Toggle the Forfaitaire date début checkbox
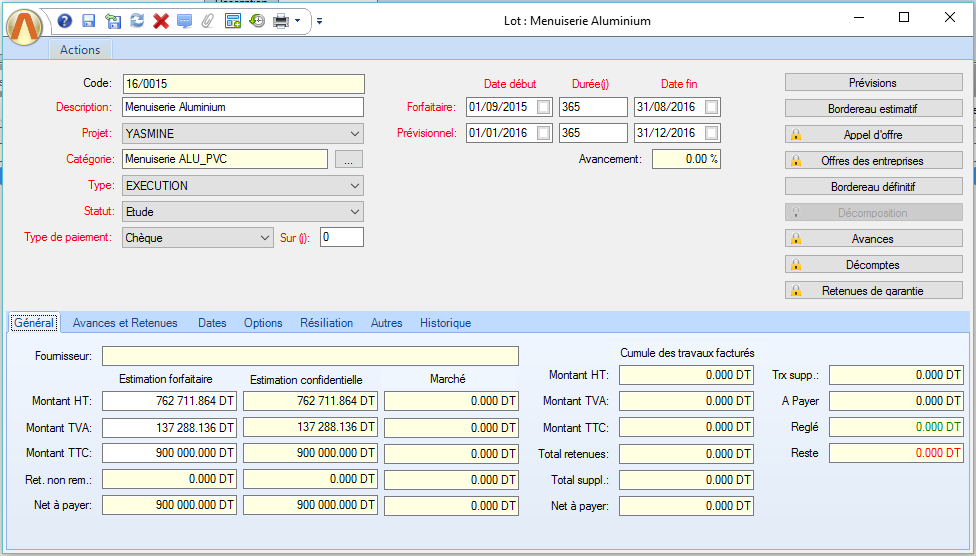The height and width of the screenshot is (556, 976). coord(543,107)
